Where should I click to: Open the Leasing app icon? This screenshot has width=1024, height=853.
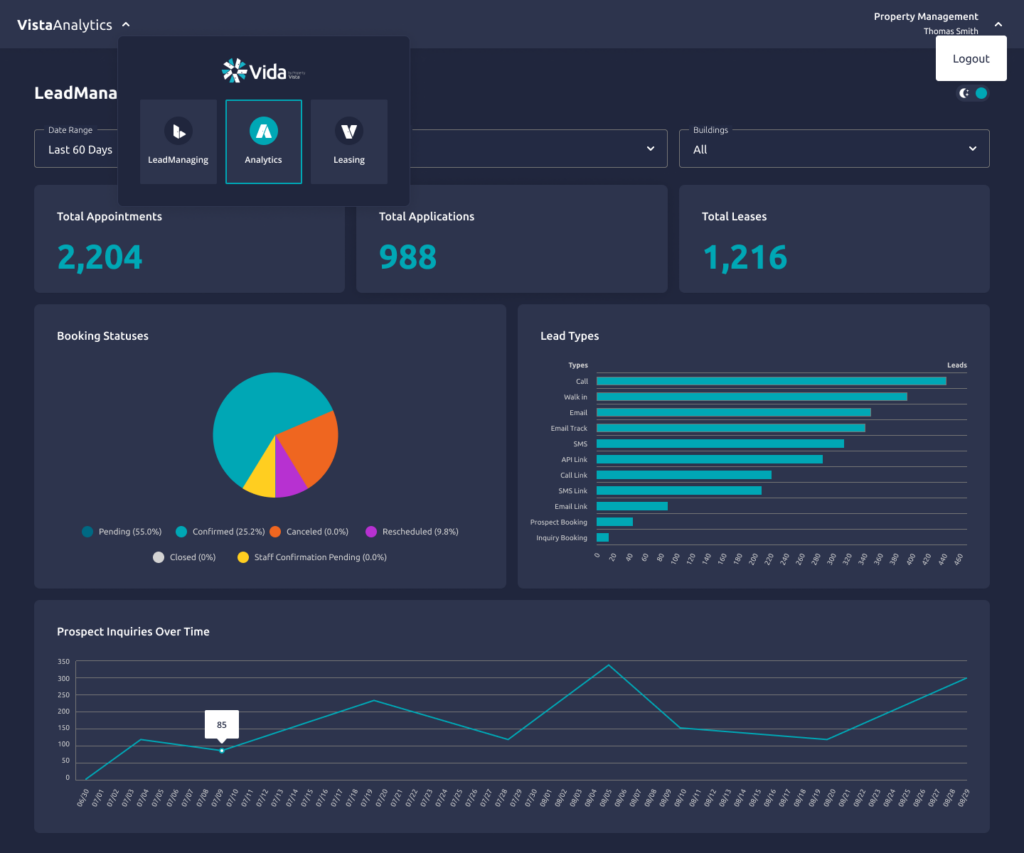348,141
